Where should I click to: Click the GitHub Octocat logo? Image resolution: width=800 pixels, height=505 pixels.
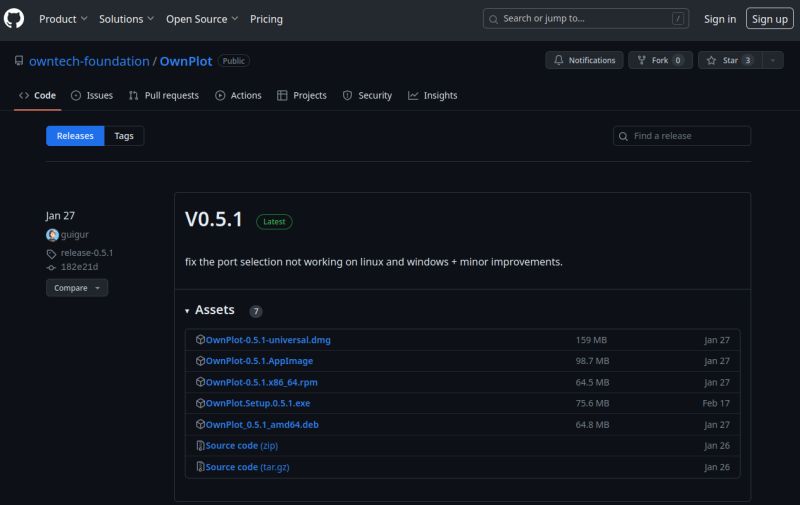point(14,19)
